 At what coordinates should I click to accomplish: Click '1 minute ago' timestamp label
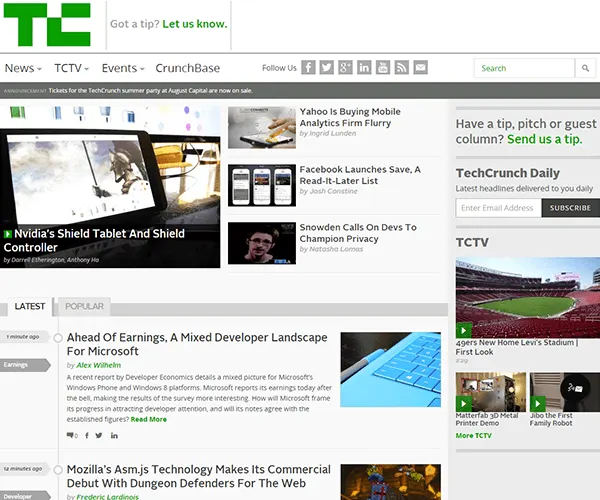(23, 337)
